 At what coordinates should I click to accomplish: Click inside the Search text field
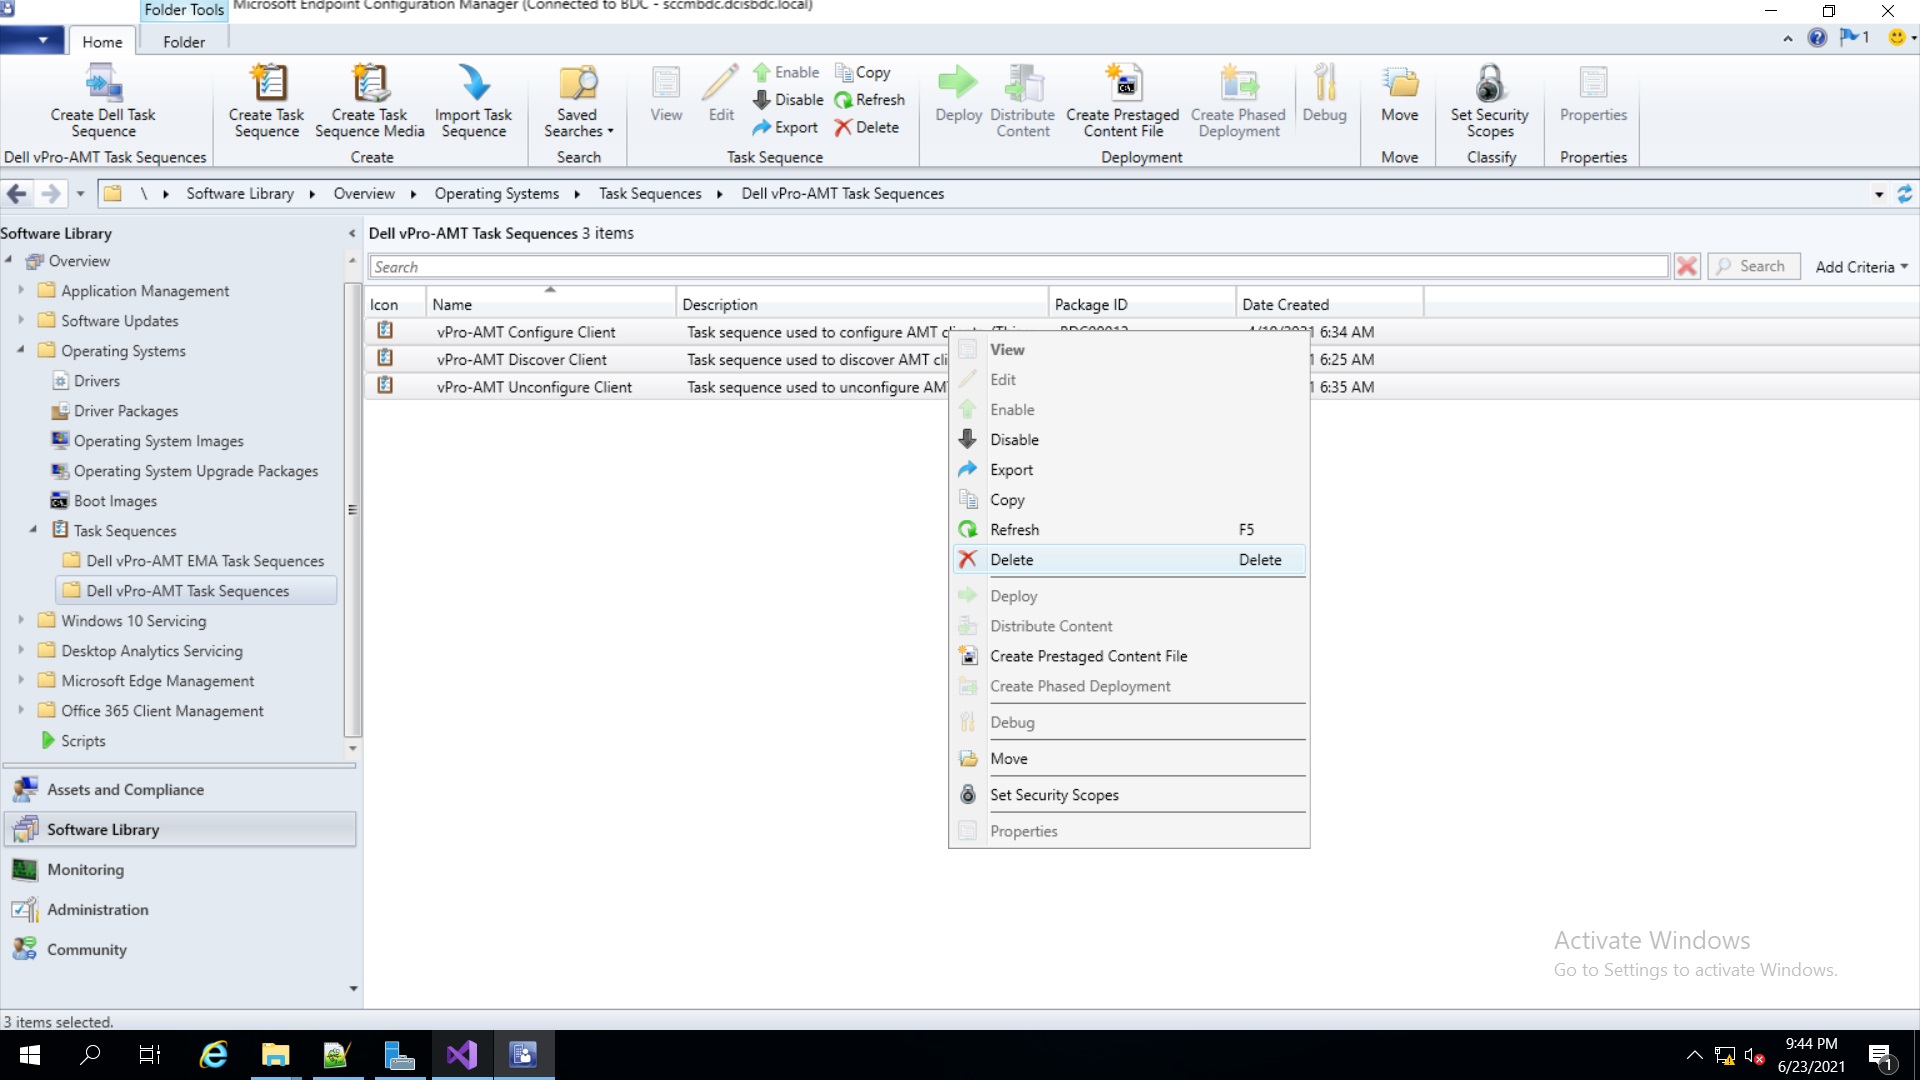coord(1000,266)
